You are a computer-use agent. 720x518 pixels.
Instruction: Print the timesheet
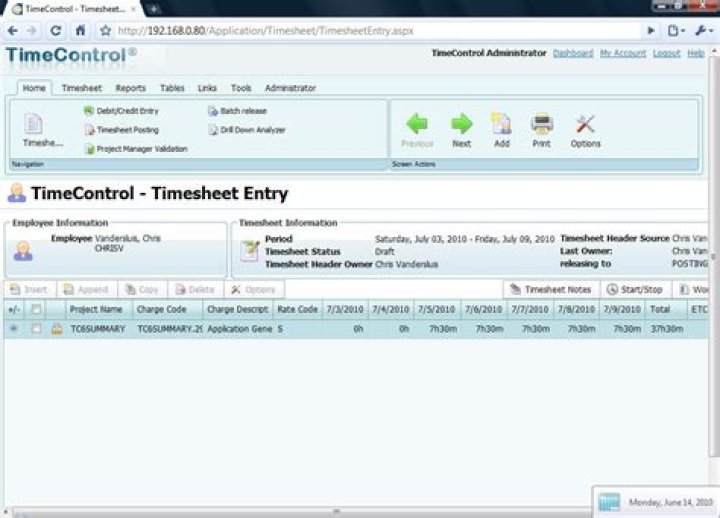point(541,130)
